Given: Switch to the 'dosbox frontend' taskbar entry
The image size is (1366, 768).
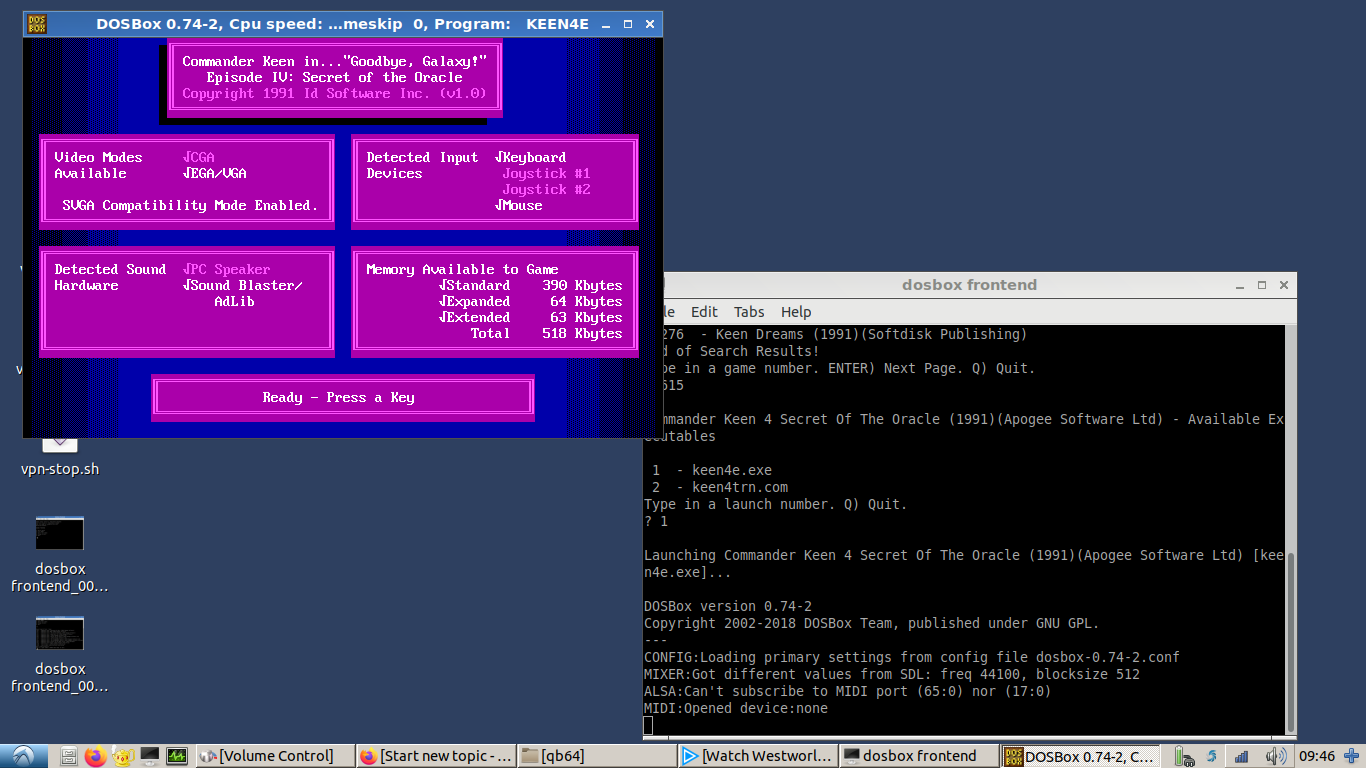Looking at the screenshot, I should 919,756.
